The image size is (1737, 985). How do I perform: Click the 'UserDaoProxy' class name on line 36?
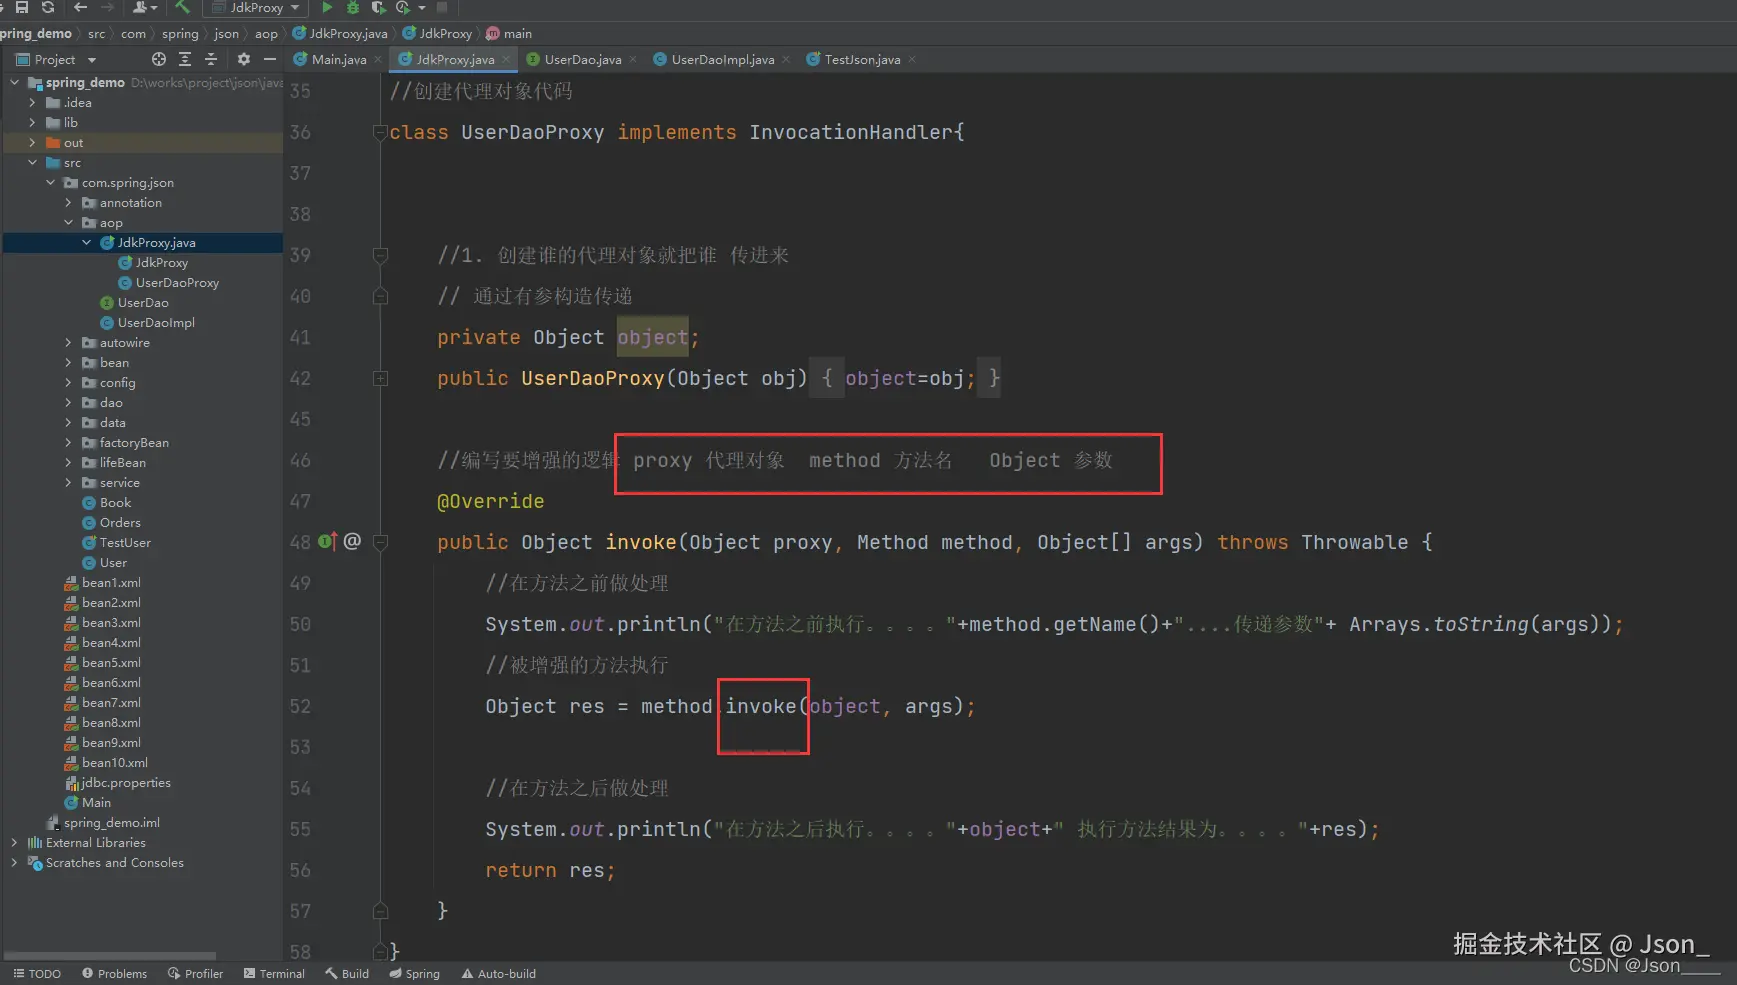click(x=533, y=132)
